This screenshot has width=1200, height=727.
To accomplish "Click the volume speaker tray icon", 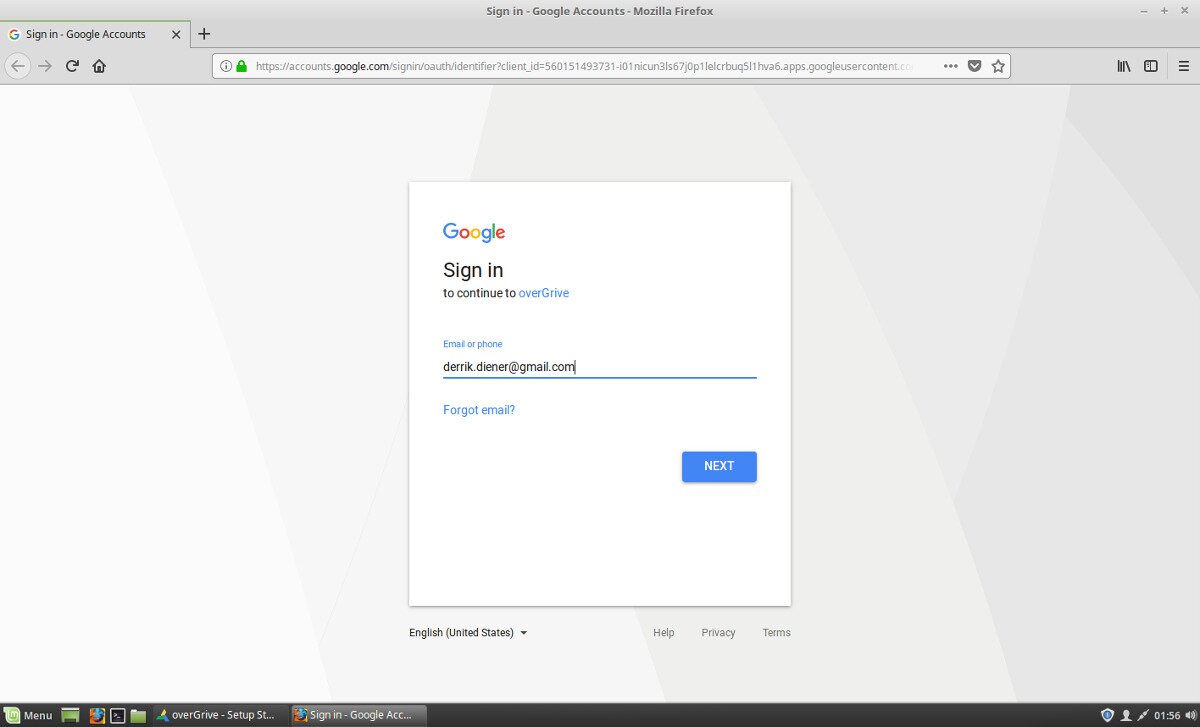I will click(x=1190, y=715).
